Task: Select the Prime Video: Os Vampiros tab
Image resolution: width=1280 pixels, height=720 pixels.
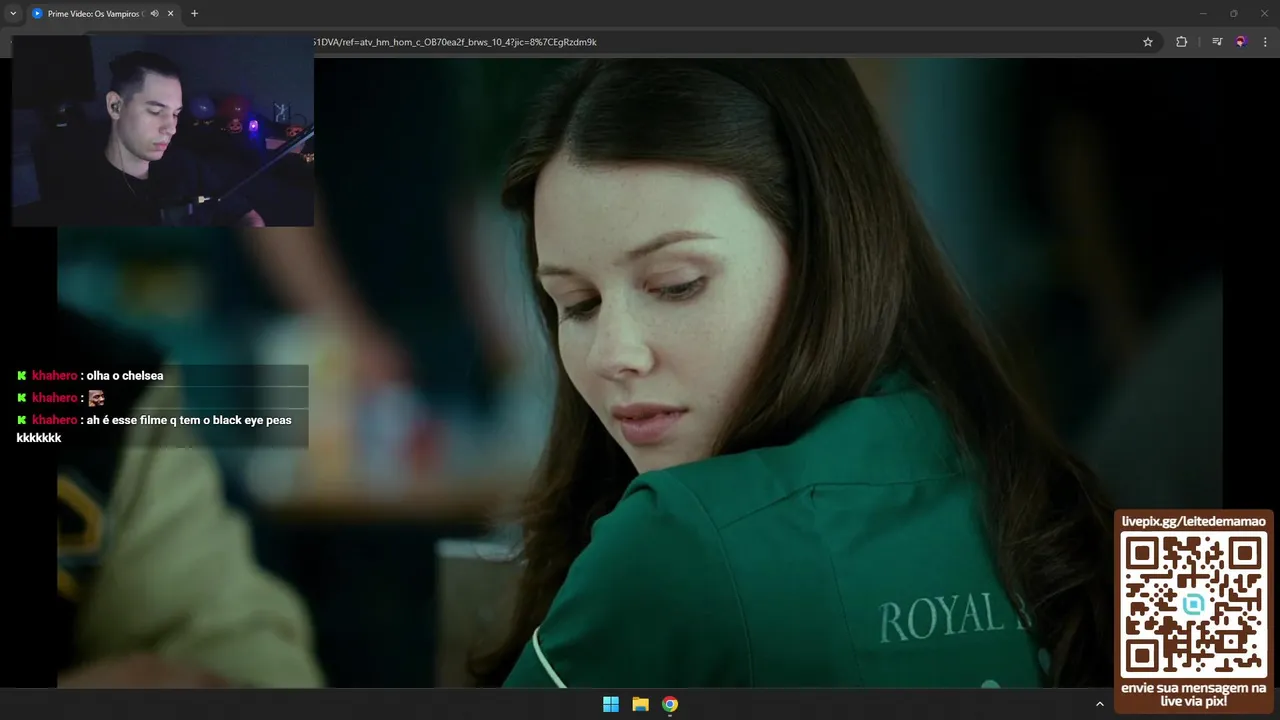Action: point(95,14)
